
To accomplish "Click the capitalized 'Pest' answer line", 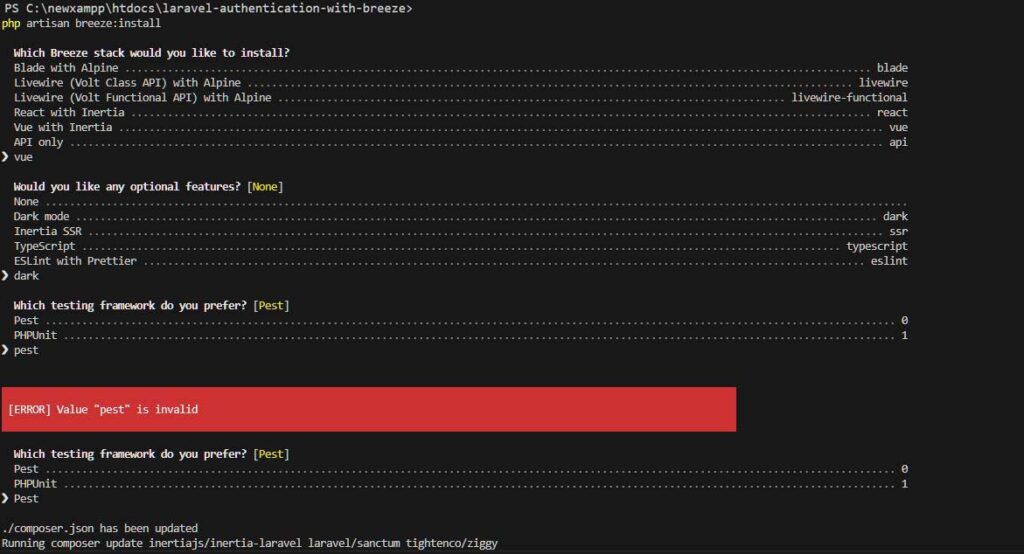I will pyautogui.click(x=20, y=499).
